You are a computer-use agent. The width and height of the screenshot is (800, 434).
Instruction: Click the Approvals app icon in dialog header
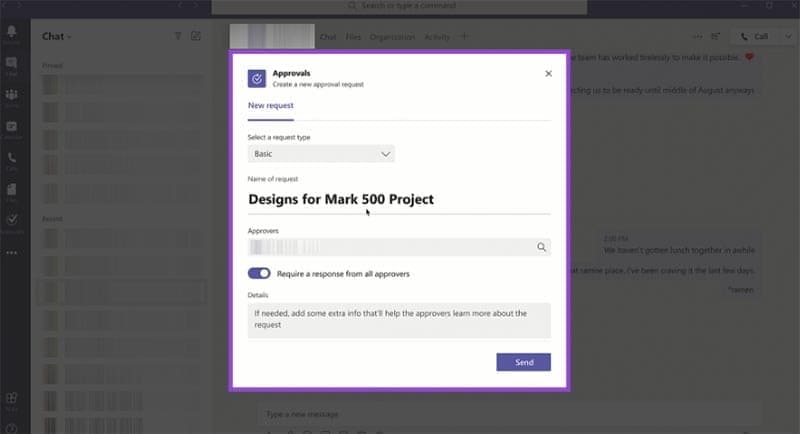[257, 79]
